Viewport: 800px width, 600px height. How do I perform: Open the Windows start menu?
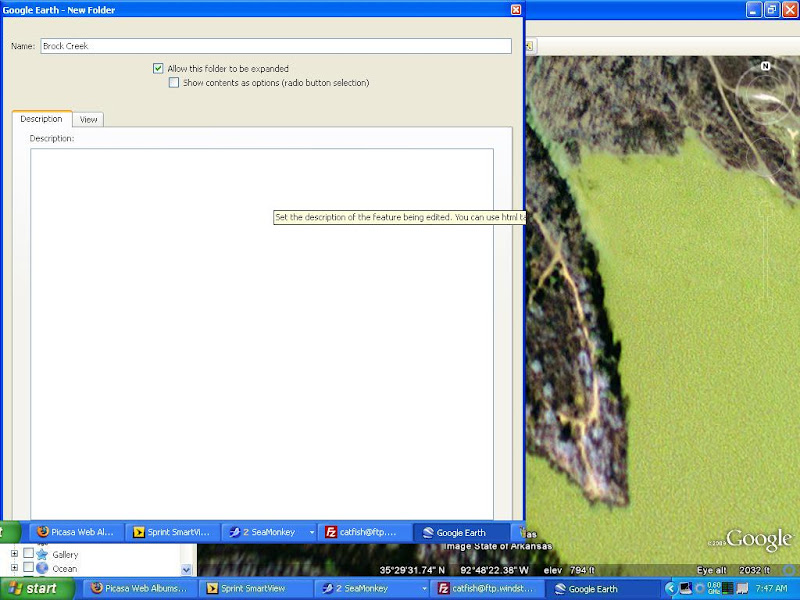click(37, 589)
